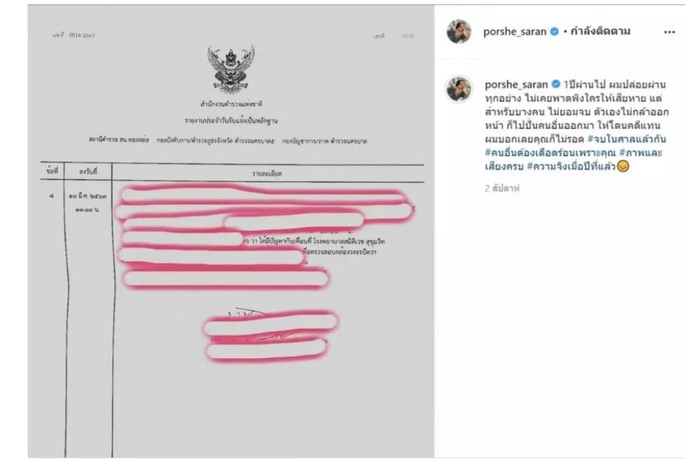
Task: Open porshe_saran username in the header
Action: (x=515, y=32)
